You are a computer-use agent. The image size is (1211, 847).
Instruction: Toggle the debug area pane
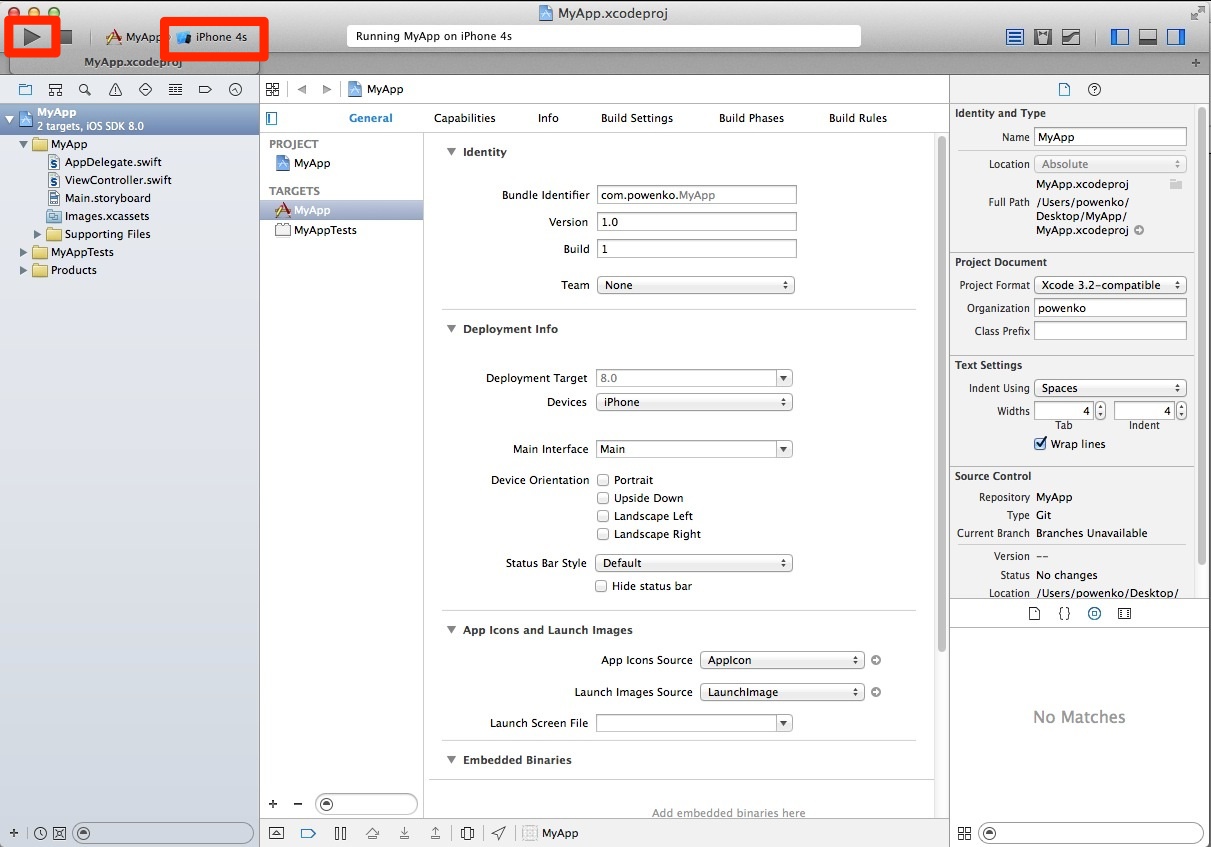point(1148,37)
